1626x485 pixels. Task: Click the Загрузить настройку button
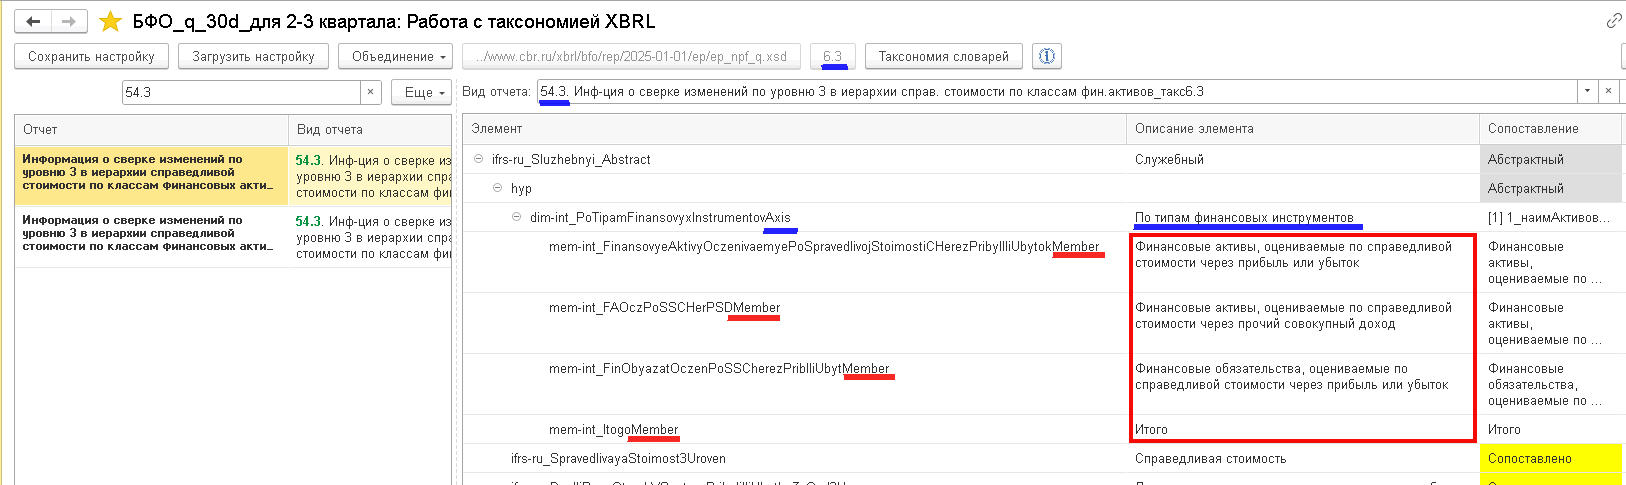tap(253, 57)
